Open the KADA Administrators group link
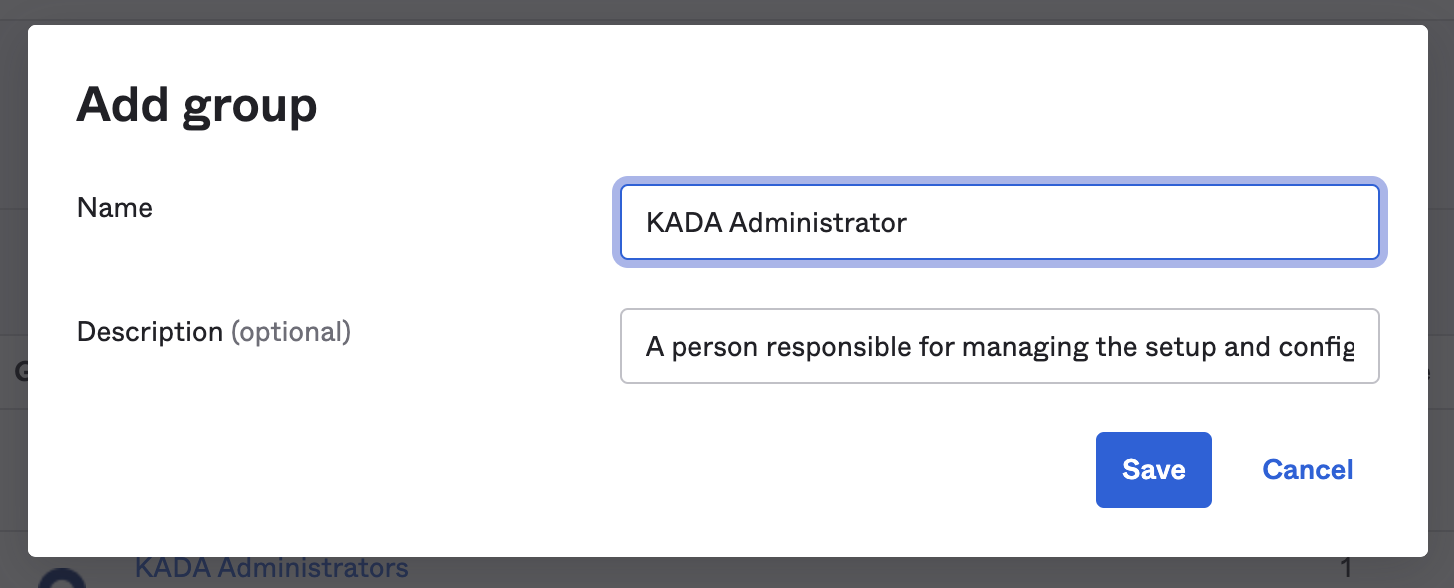Image resolution: width=1454 pixels, height=588 pixels. tap(272, 569)
